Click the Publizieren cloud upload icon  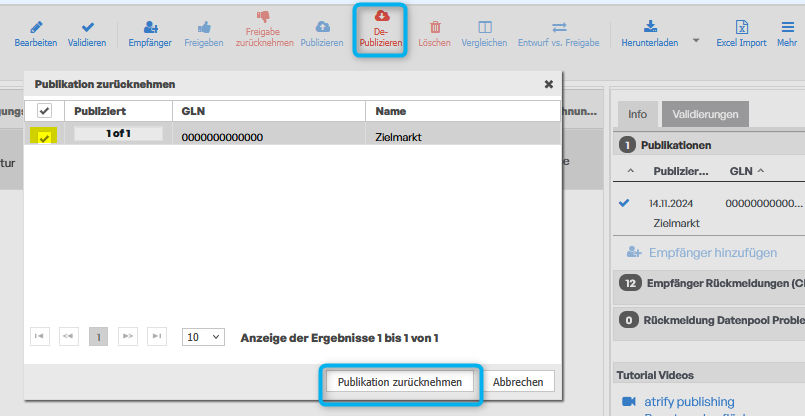coord(322,27)
